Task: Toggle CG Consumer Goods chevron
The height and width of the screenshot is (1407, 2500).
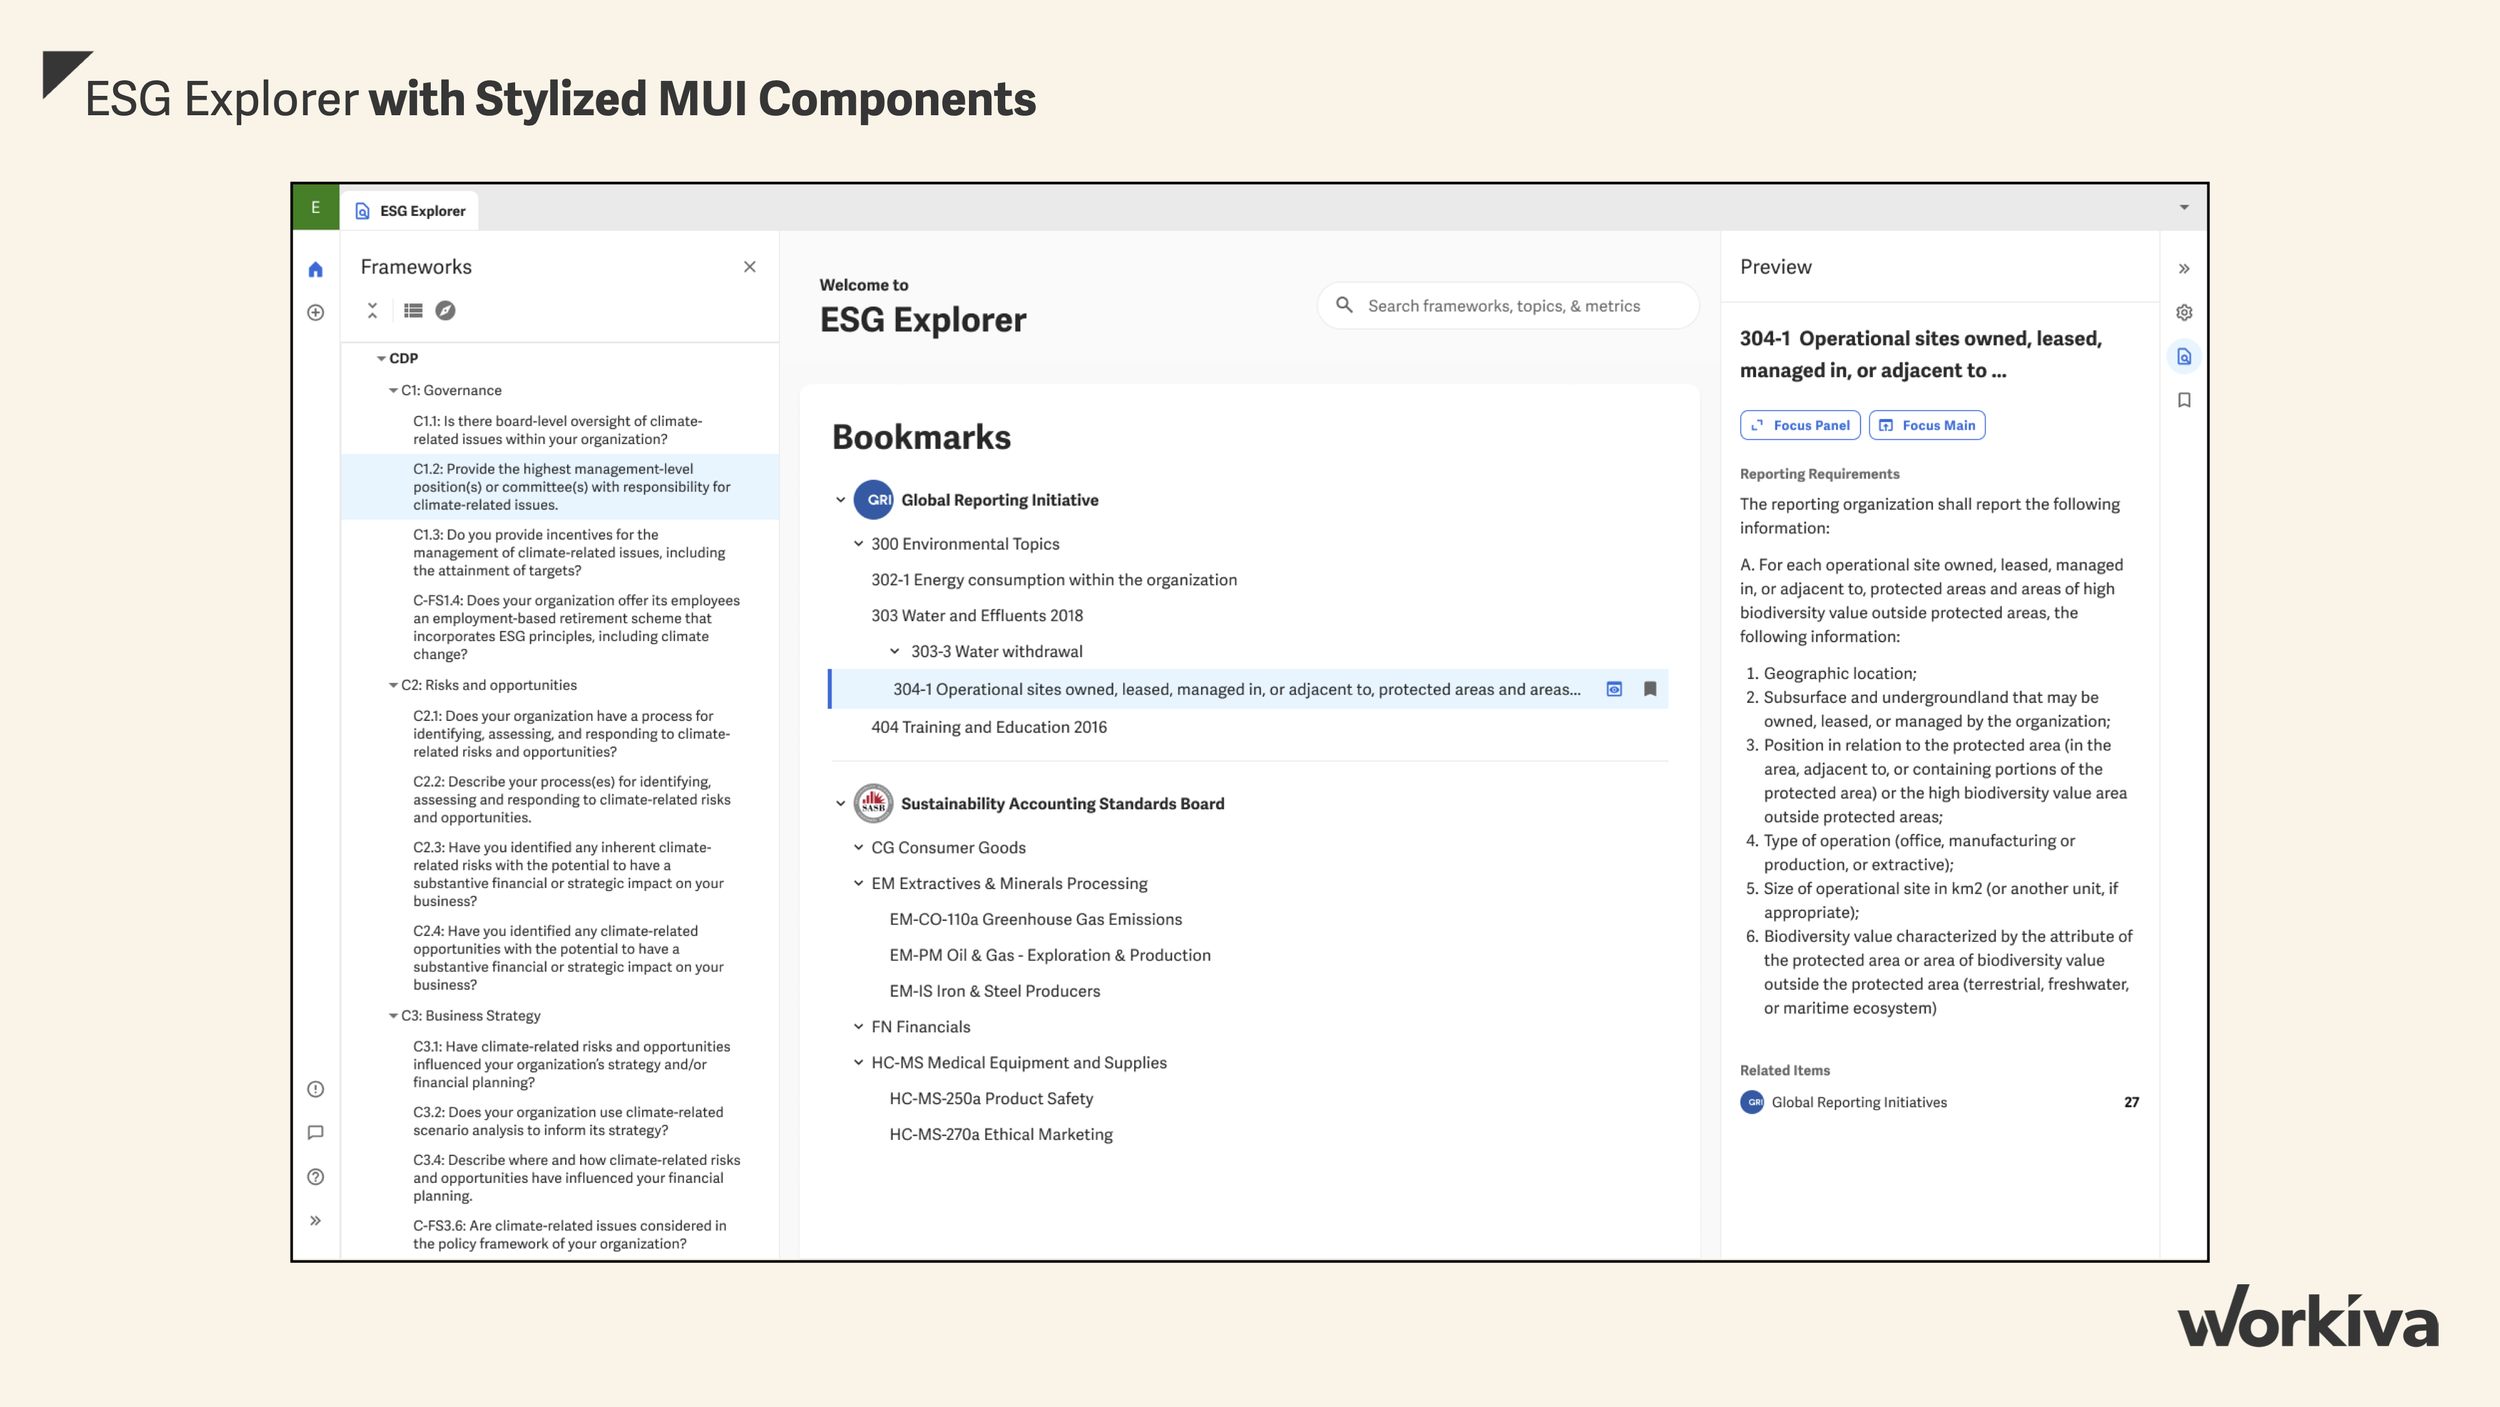Action: tap(858, 847)
